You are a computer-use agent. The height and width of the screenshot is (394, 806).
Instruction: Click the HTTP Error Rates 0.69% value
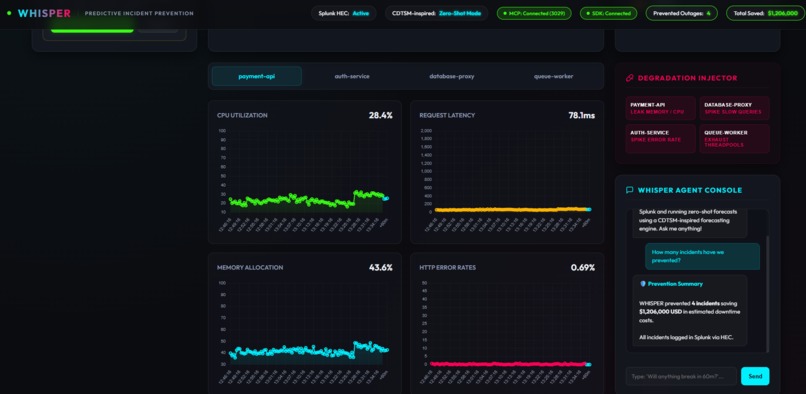click(x=583, y=267)
